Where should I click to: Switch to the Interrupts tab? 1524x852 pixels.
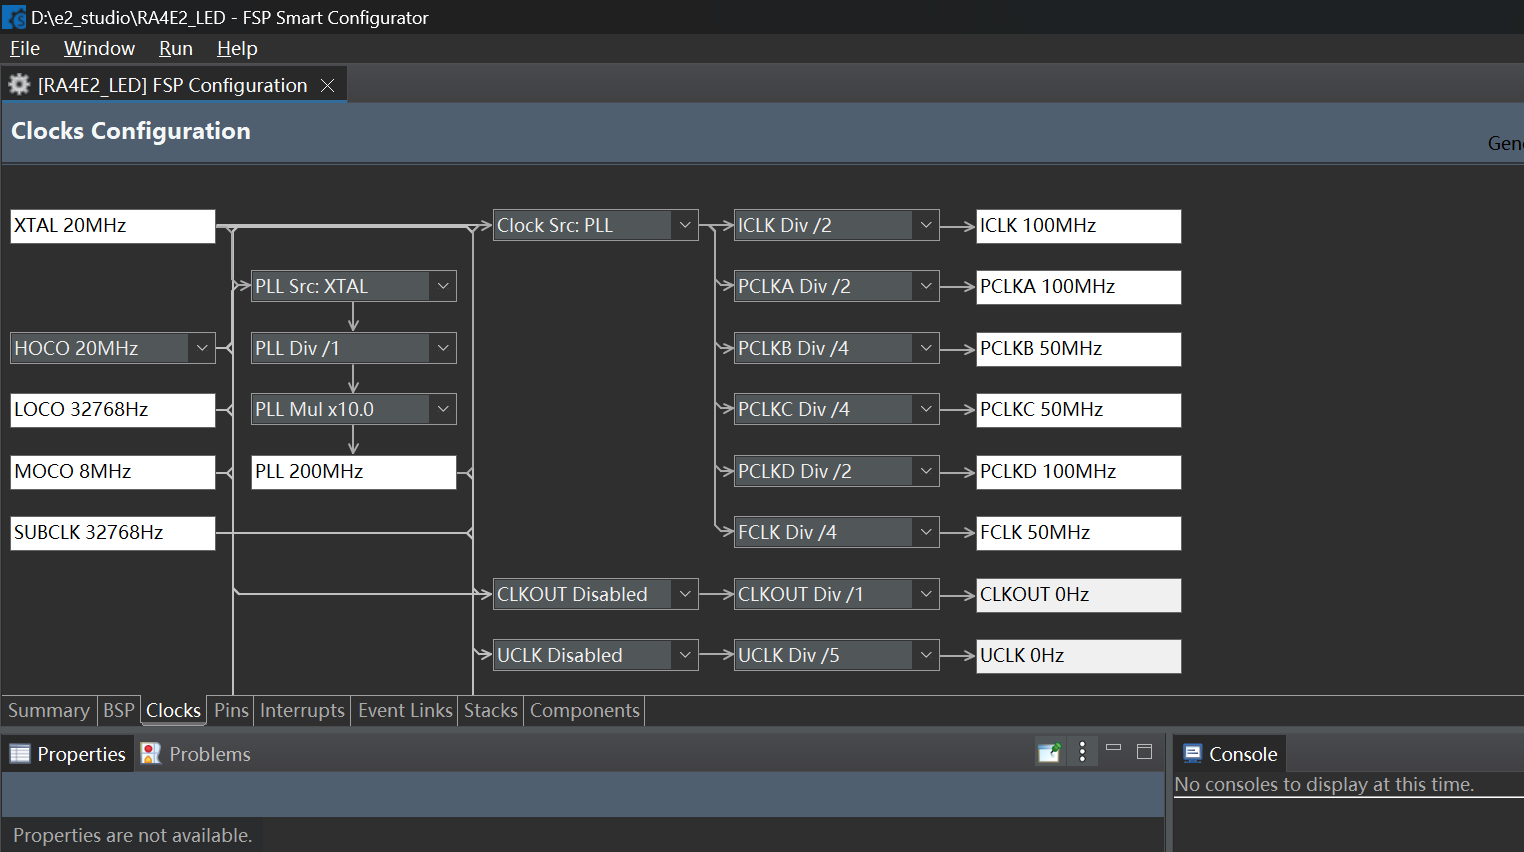pos(302,711)
